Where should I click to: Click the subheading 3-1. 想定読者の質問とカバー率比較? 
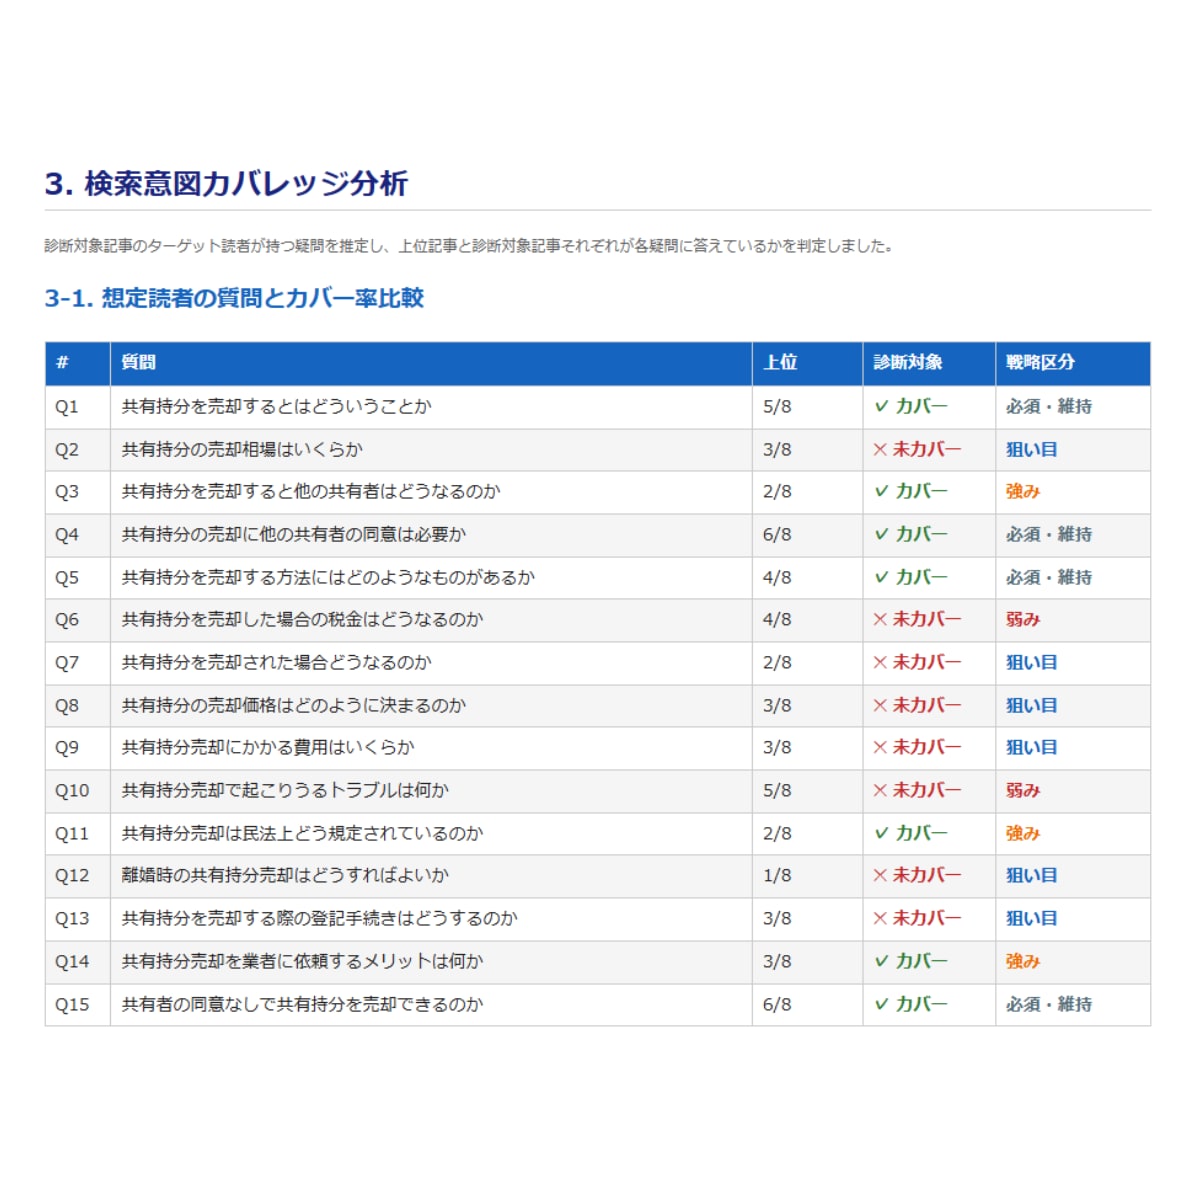(234, 298)
